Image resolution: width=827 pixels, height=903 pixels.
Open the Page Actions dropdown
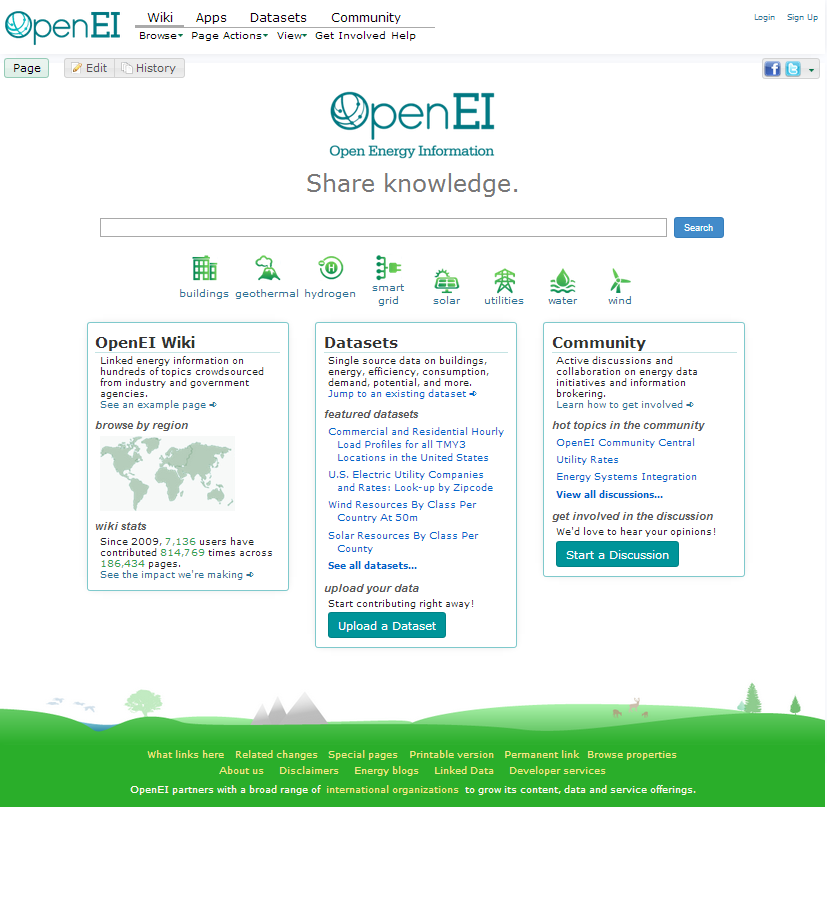click(230, 35)
